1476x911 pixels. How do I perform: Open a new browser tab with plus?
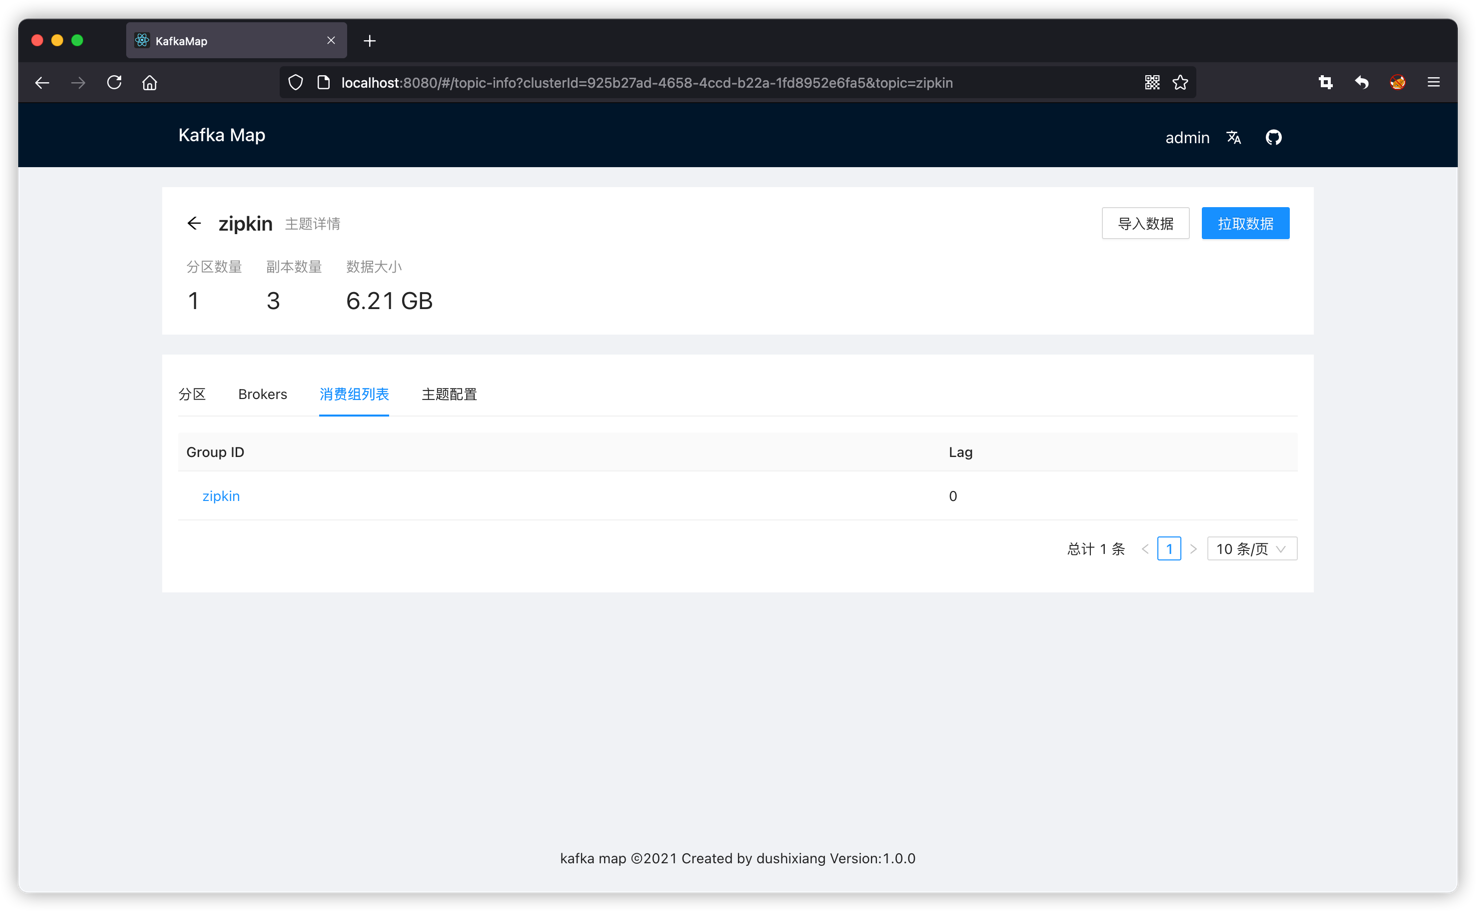pyautogui.click(x=370, y=41)
